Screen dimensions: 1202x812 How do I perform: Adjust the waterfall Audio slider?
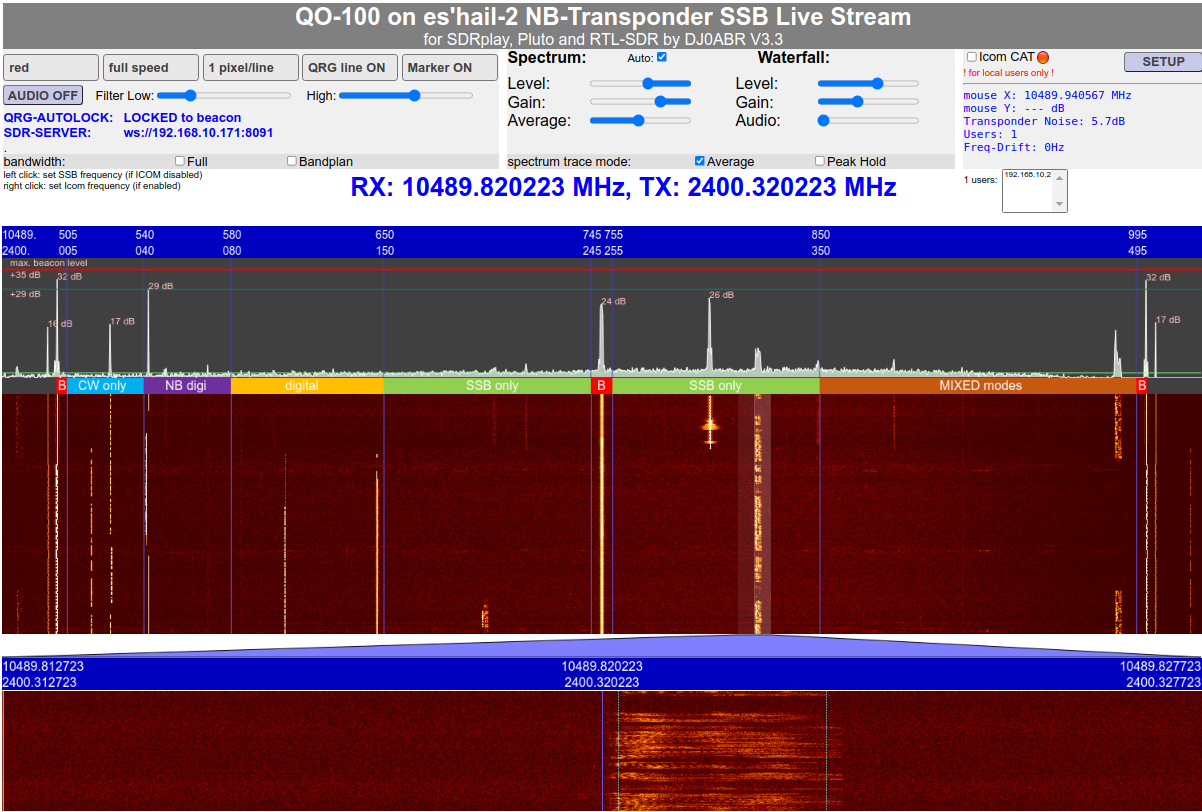(825, 120)
